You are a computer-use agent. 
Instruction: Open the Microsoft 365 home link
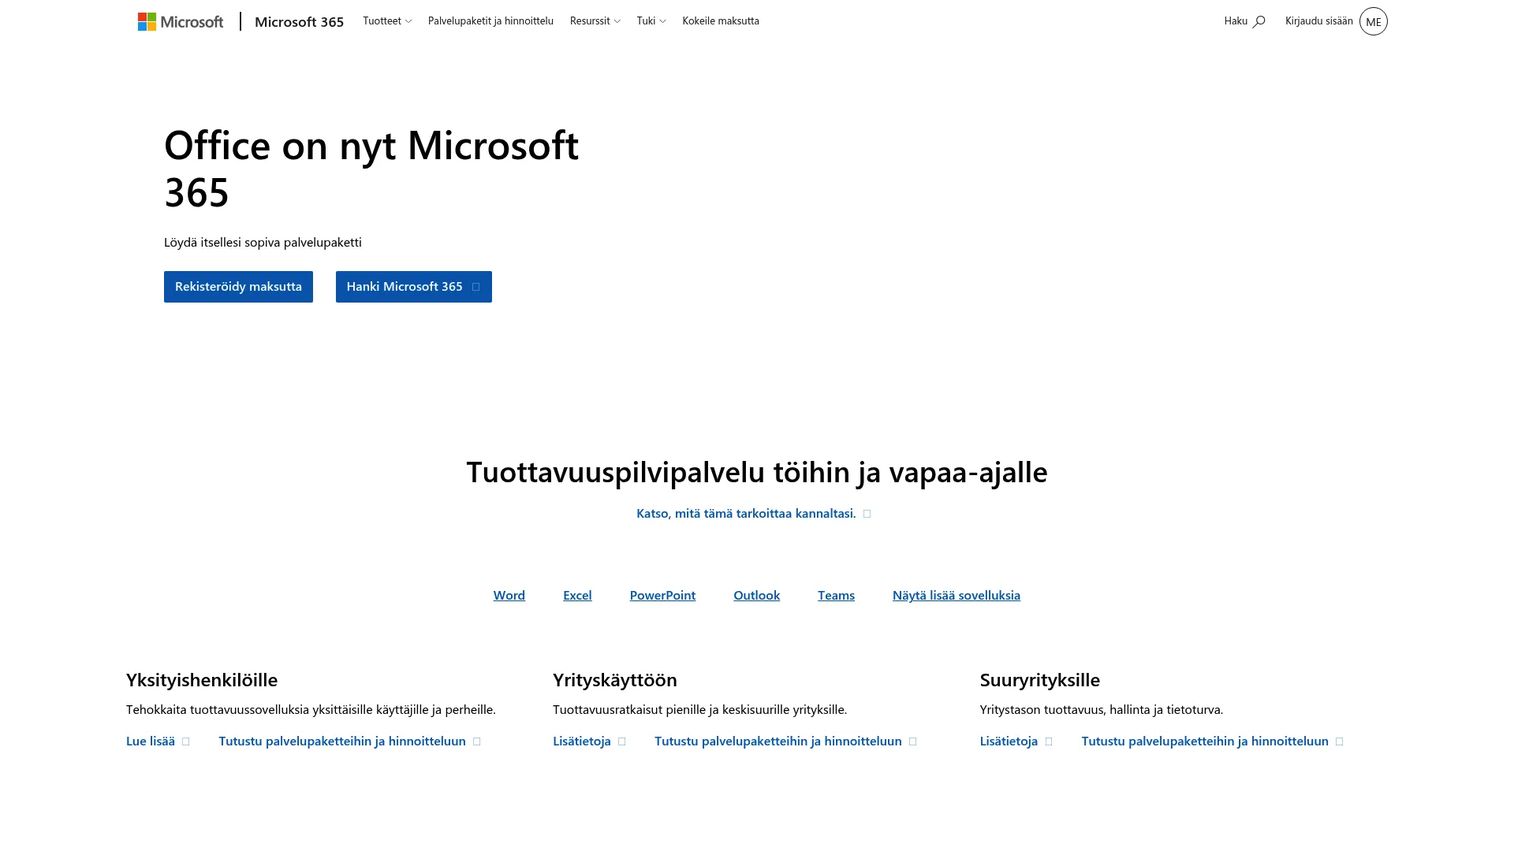(x=299, y=21)
